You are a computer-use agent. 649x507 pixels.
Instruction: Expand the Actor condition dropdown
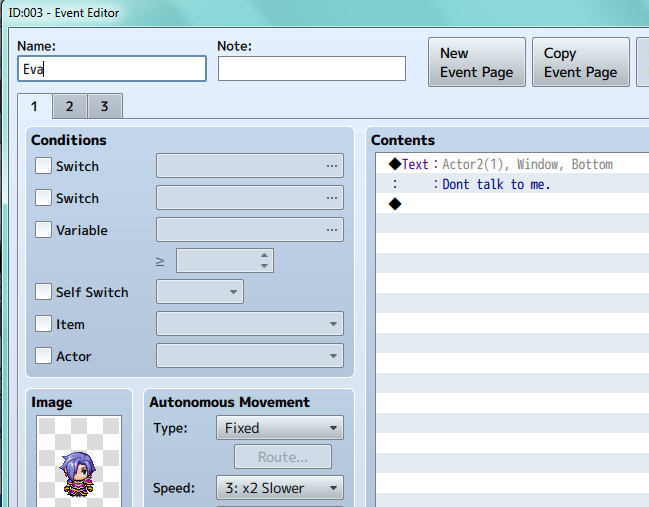(250, 356)
